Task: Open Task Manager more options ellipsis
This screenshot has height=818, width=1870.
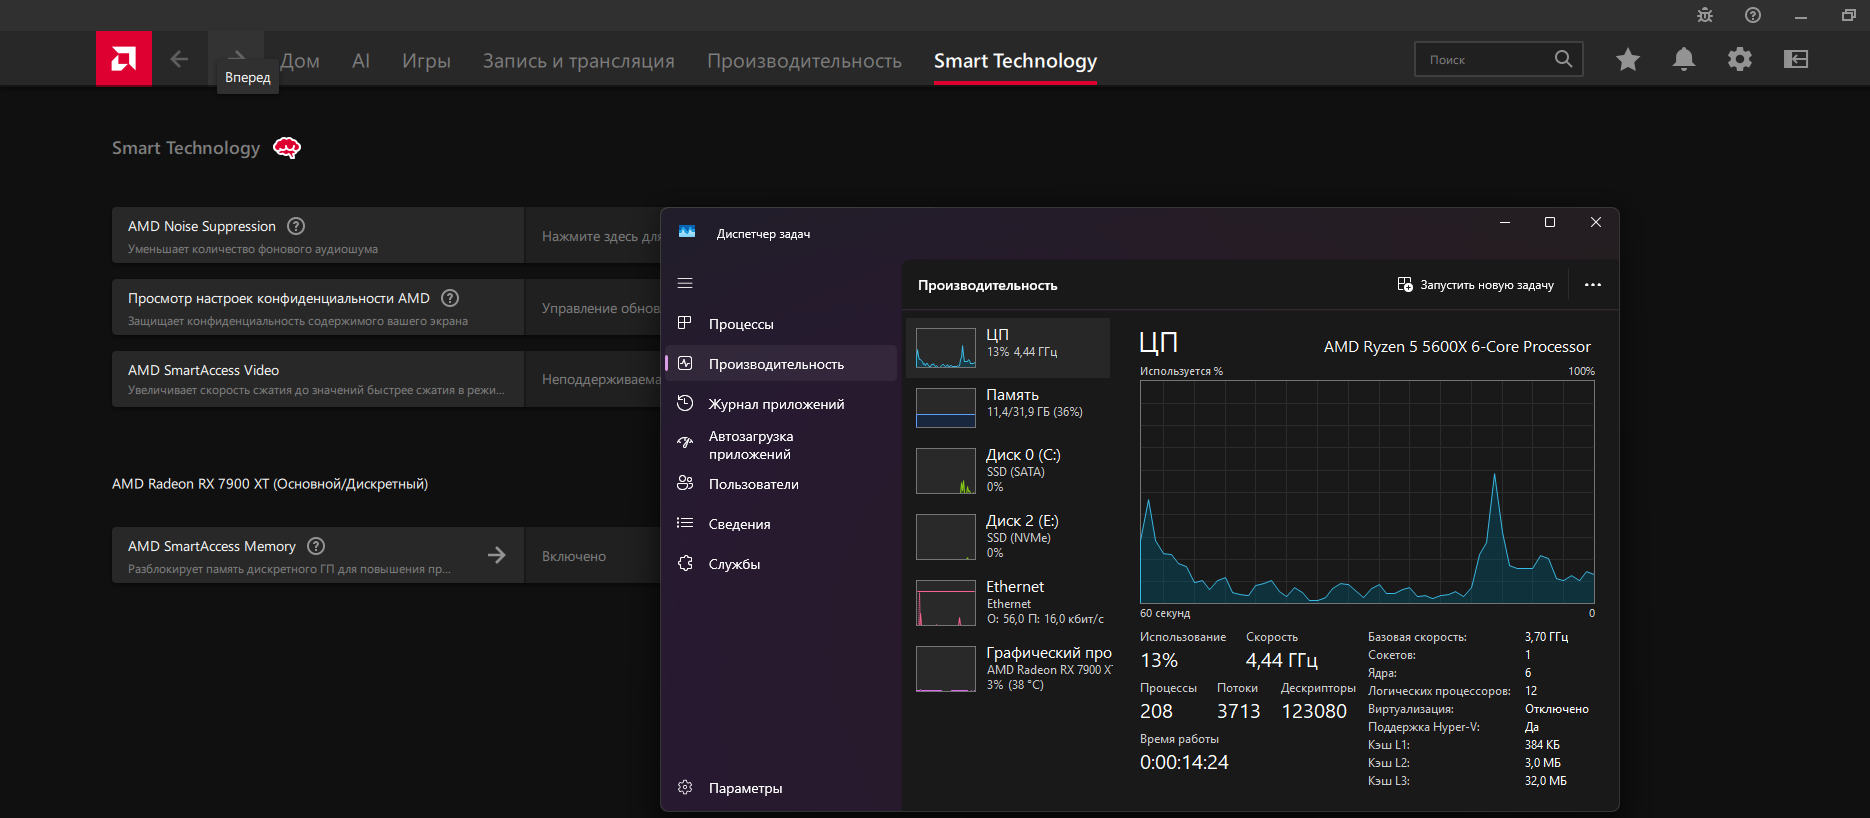Action: click(x=1592, y=285)
